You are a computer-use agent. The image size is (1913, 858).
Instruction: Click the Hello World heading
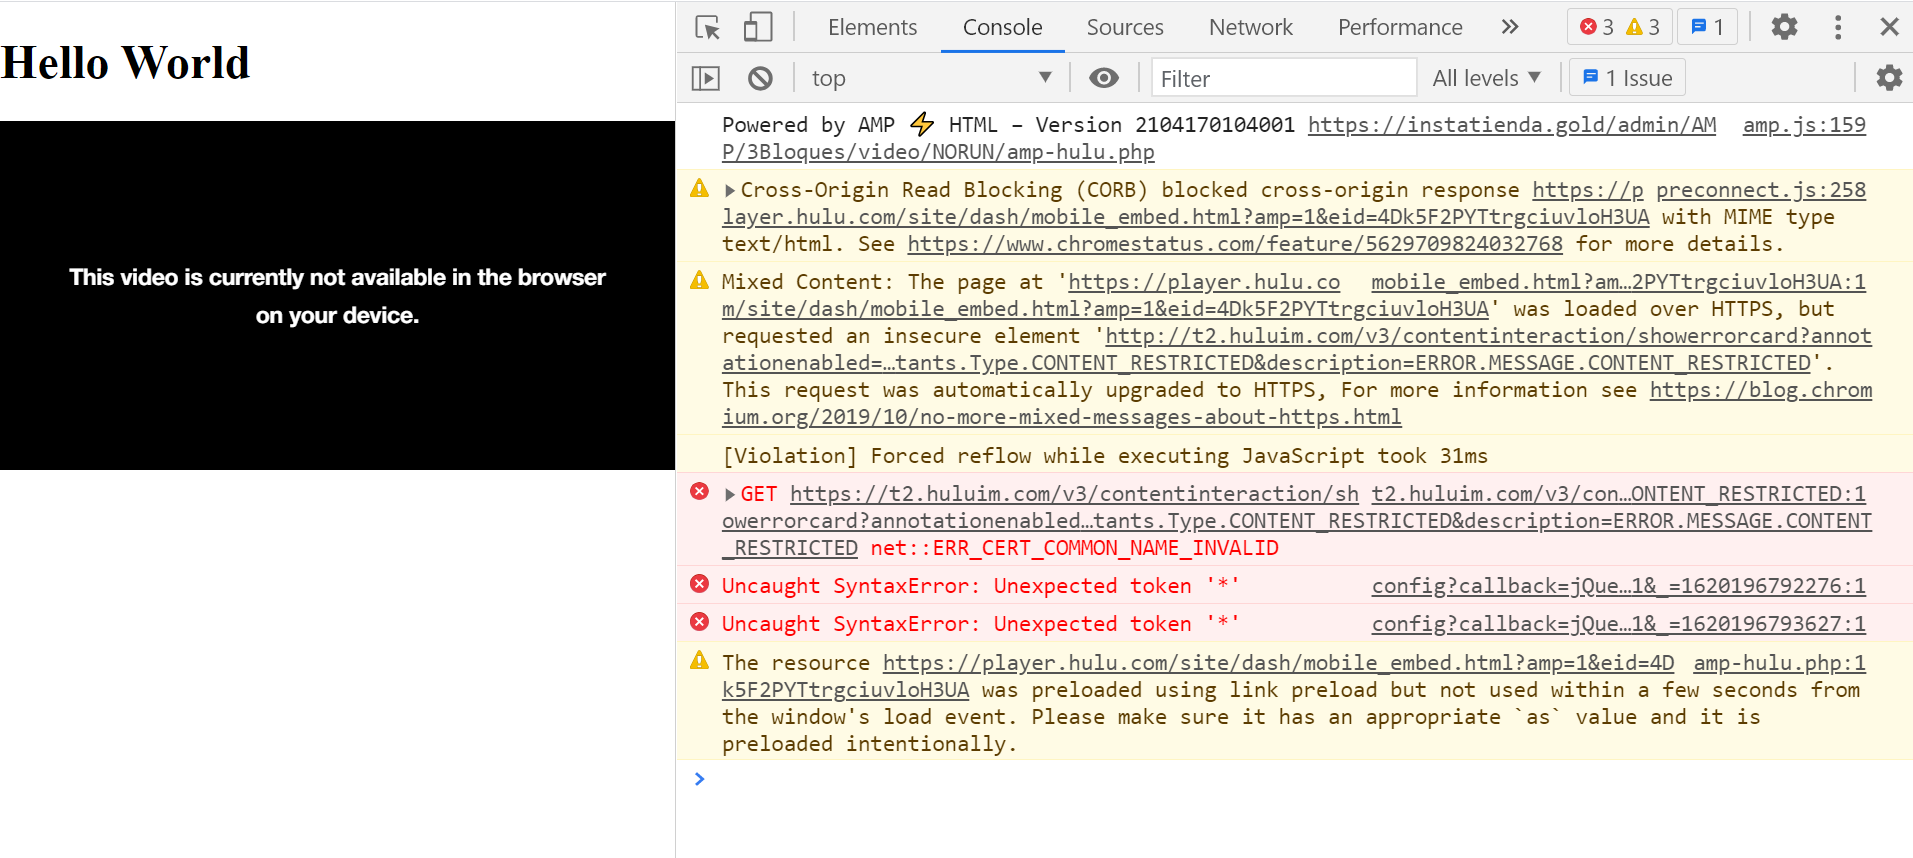coord(125,63)
